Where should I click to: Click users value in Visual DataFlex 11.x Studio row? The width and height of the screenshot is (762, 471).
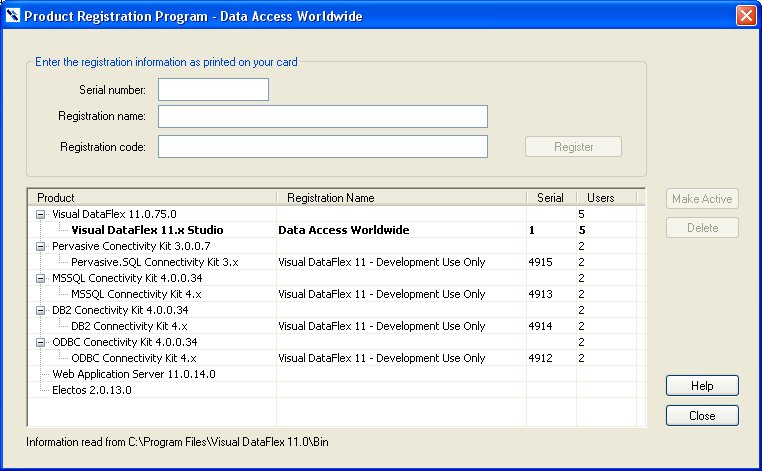pyautogui.click(x=582, y=230)
